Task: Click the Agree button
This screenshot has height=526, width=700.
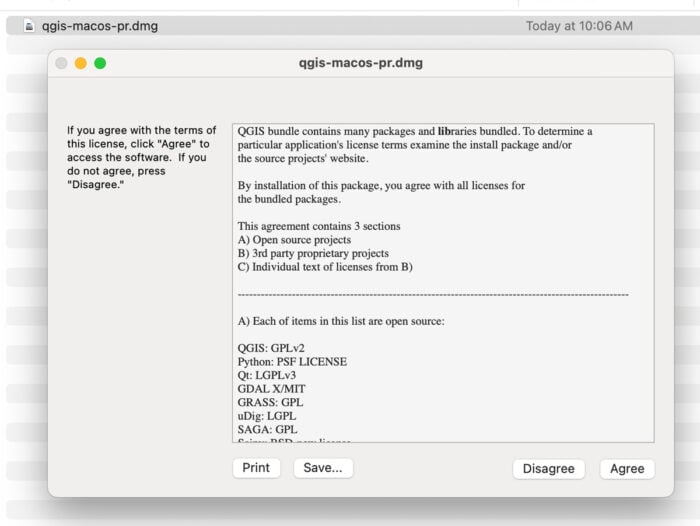Action: [x=627, y=468]
